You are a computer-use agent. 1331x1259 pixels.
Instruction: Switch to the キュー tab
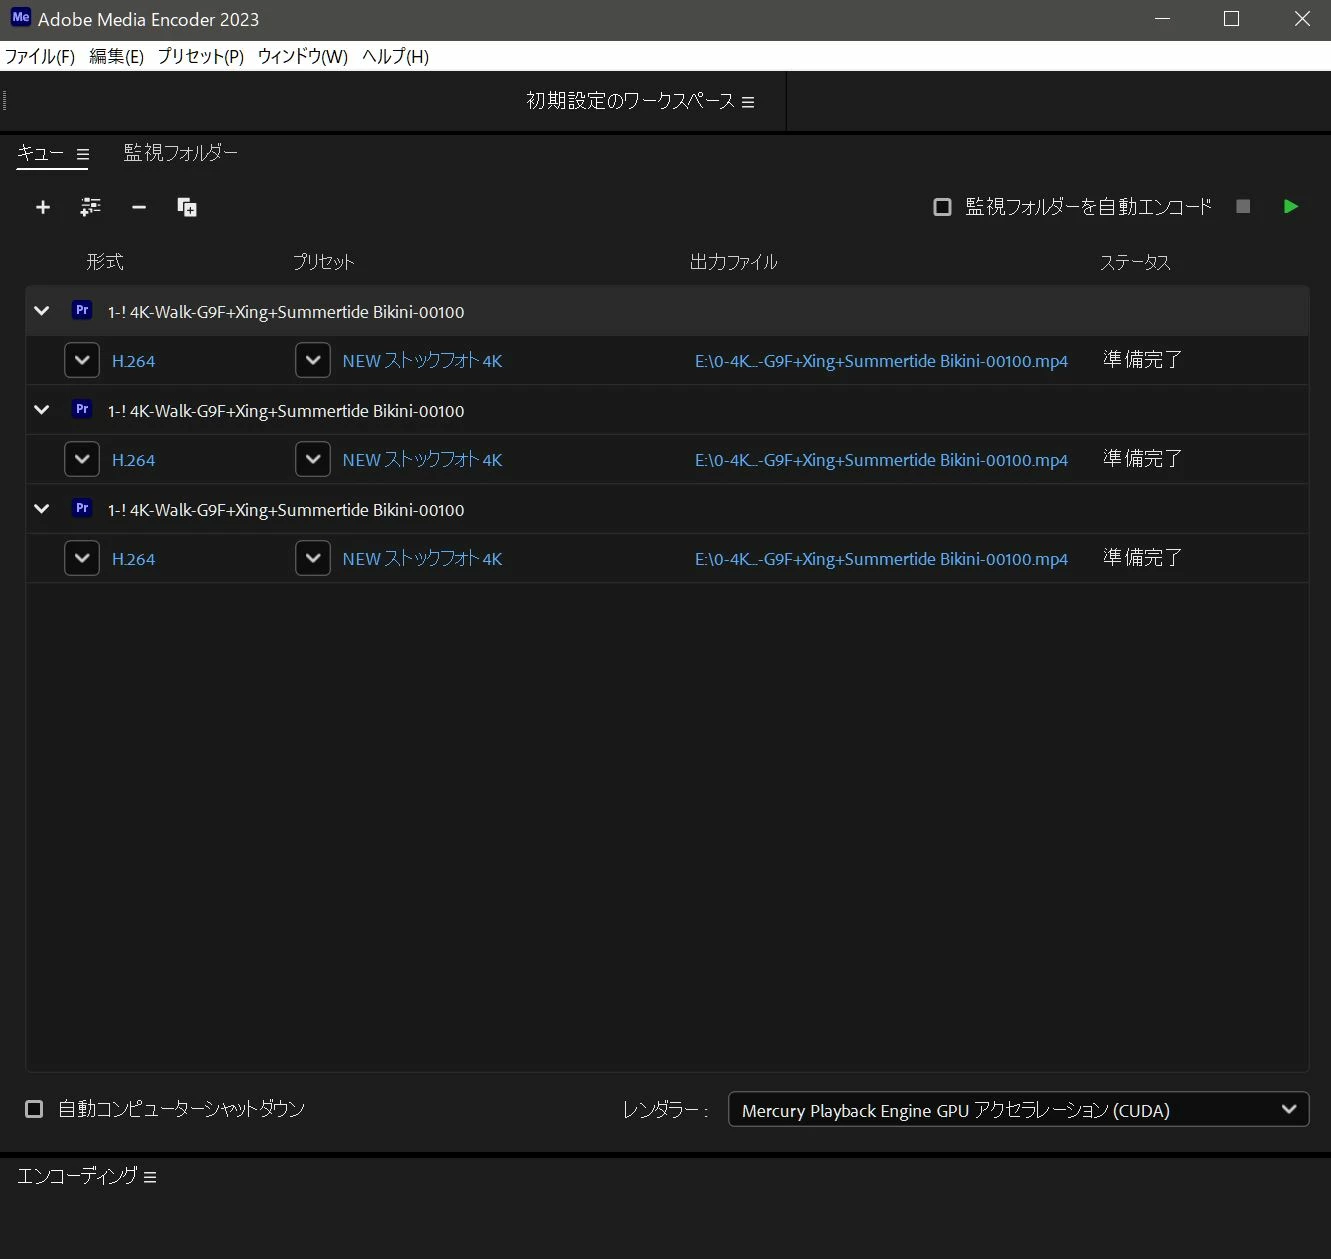click(x=40, y=153)
